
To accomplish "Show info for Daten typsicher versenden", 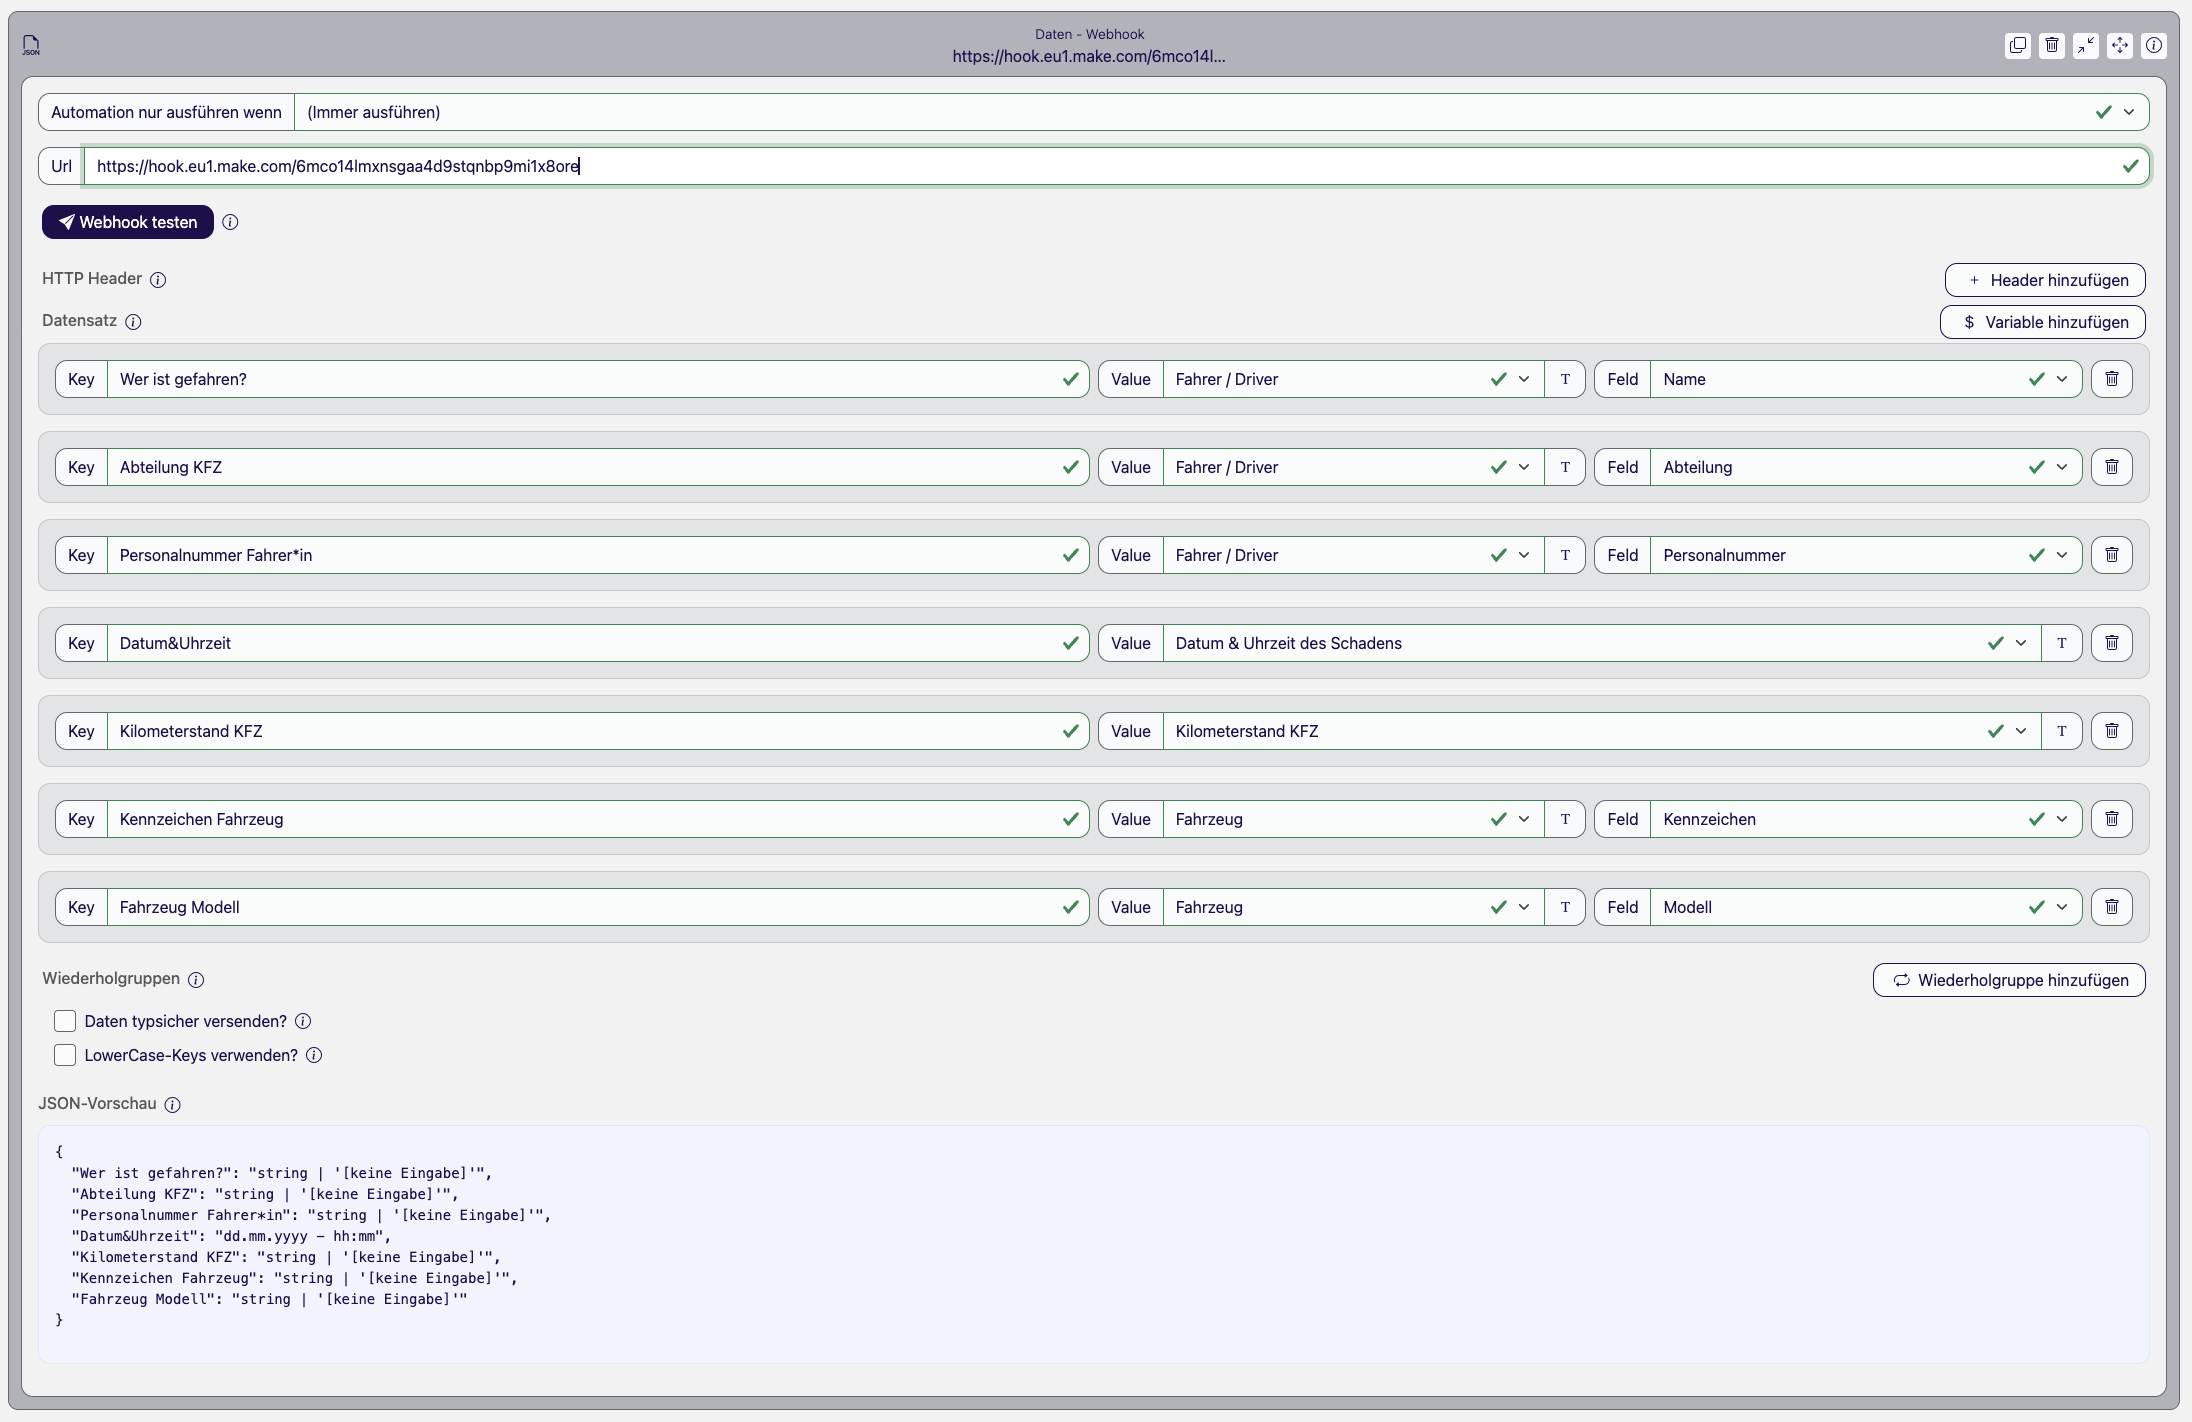I will point(303,1021).
